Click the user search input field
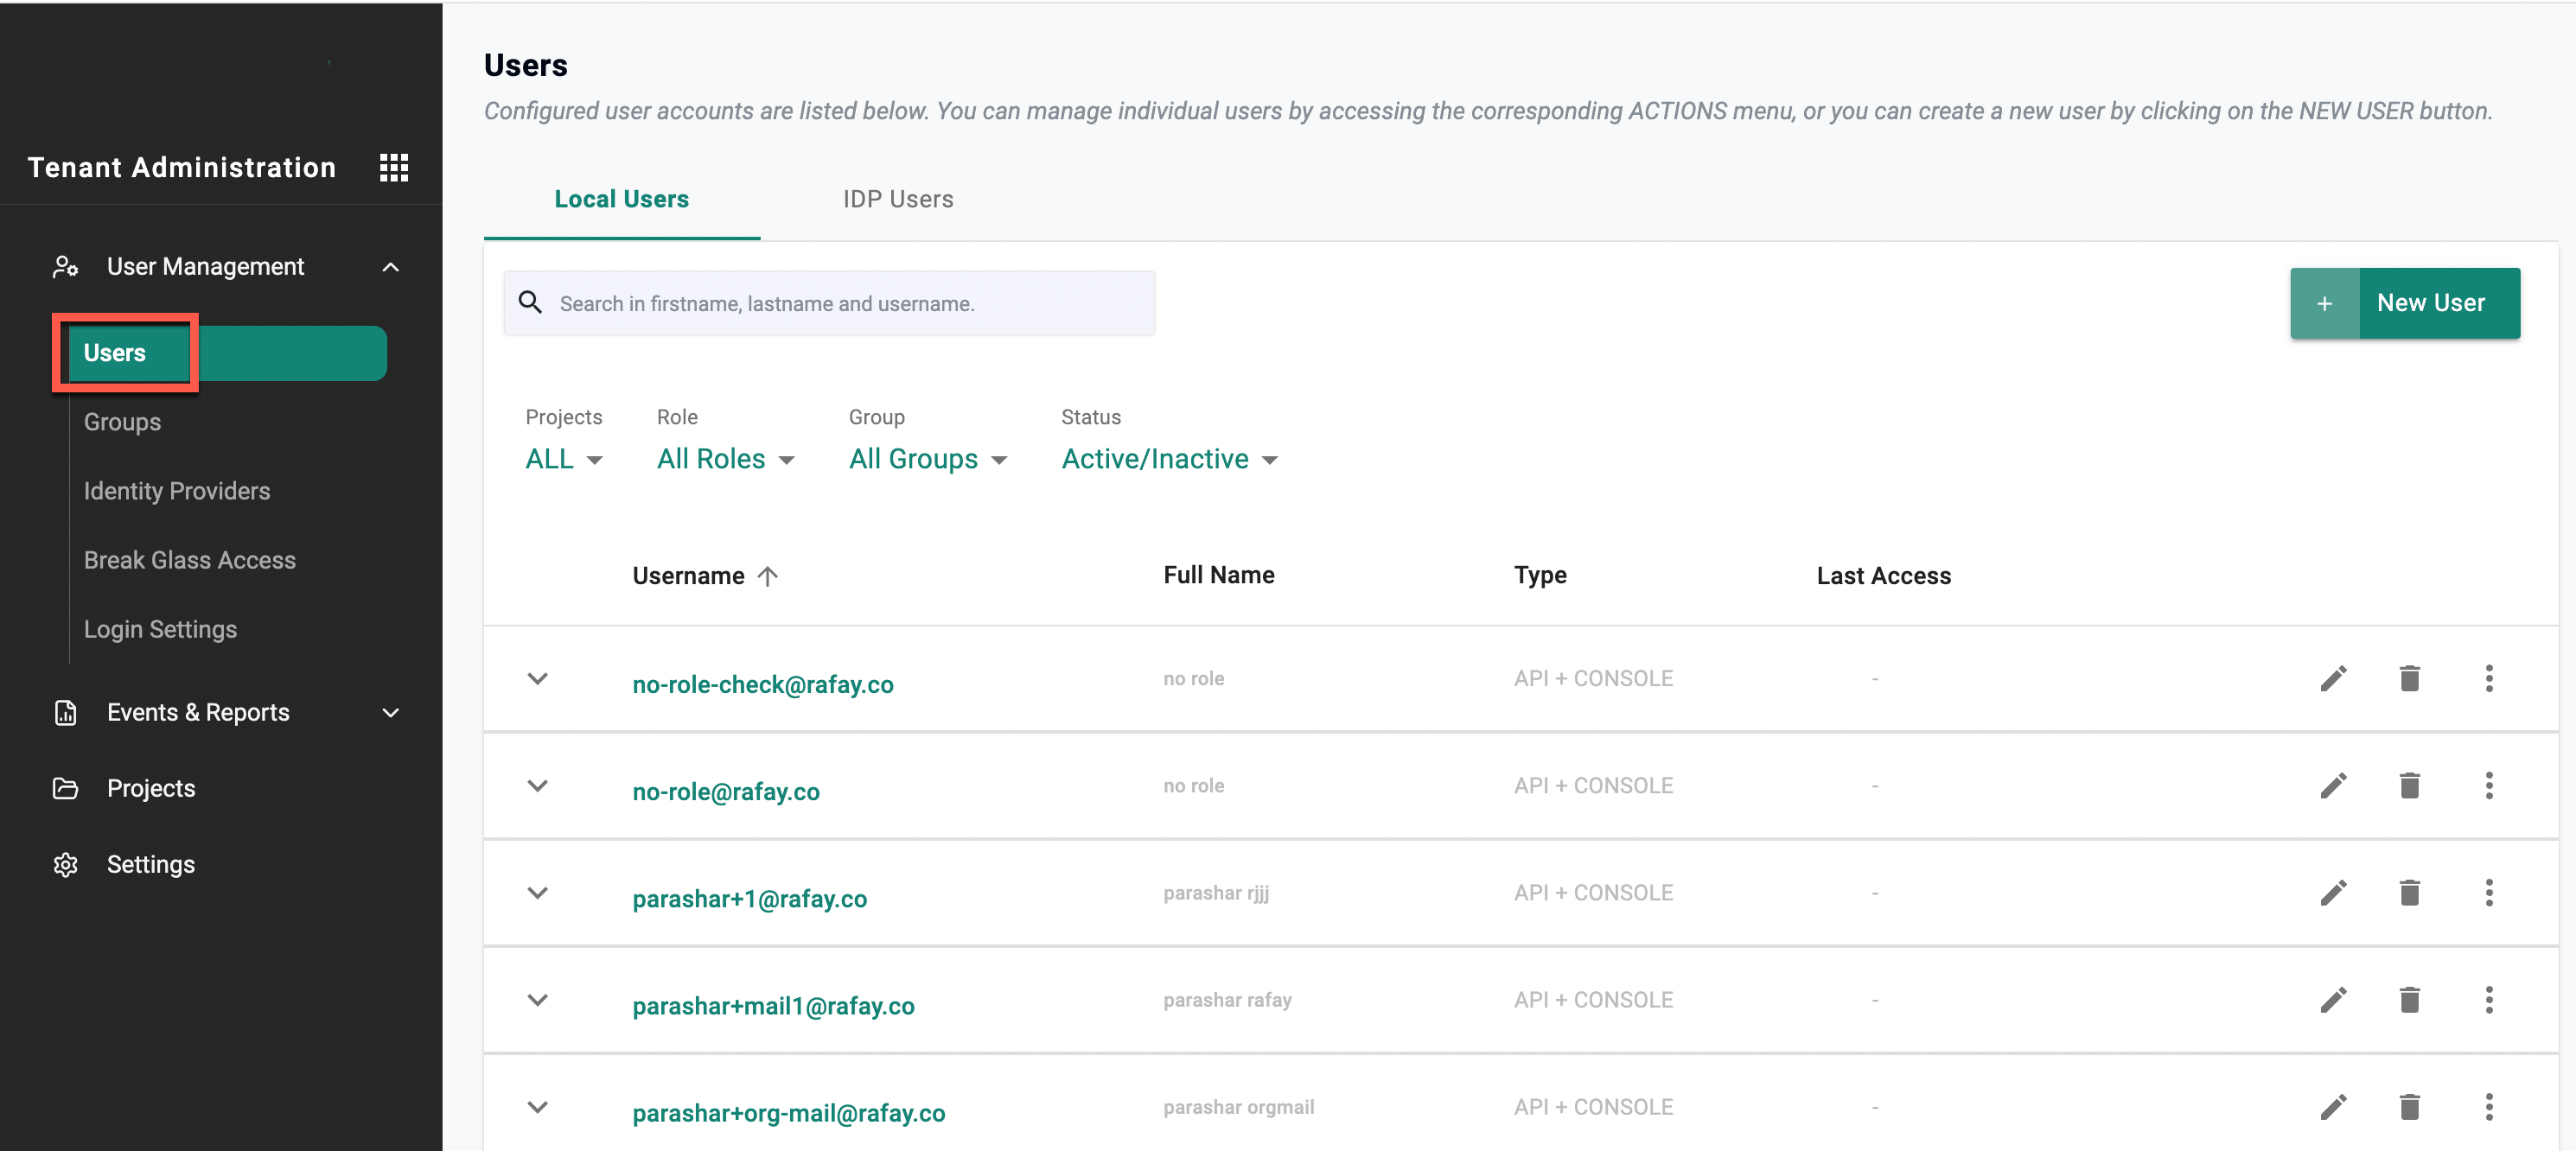 pyautogui.click(x=850, y=303)
